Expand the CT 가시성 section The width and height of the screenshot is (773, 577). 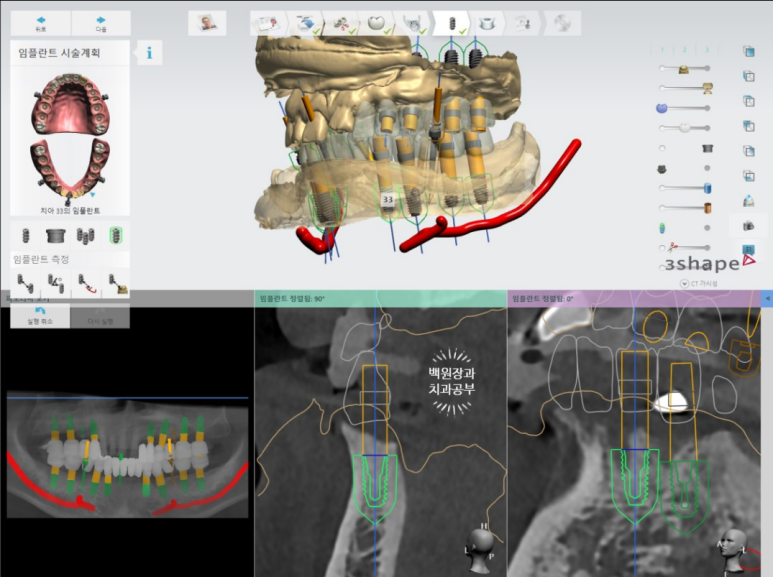coord(684,283)
